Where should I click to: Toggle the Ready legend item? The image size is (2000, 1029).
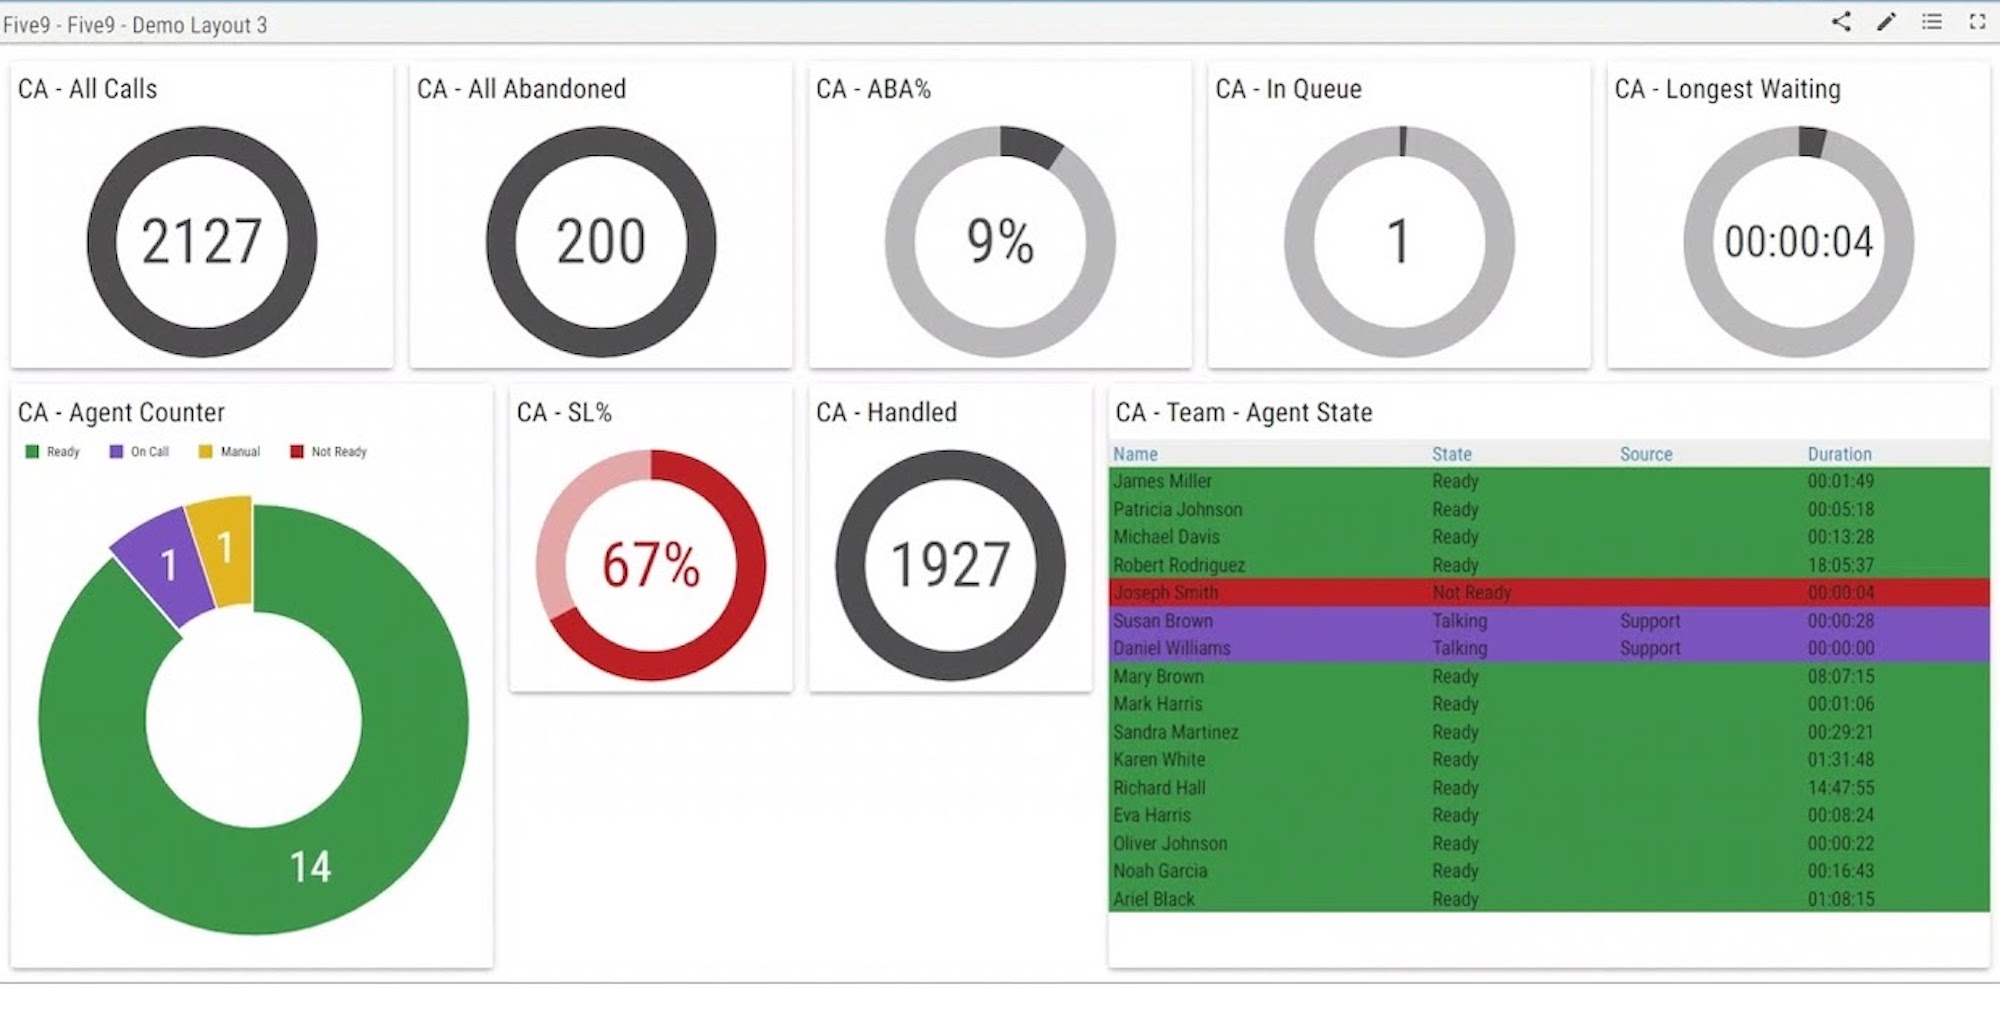53,452
